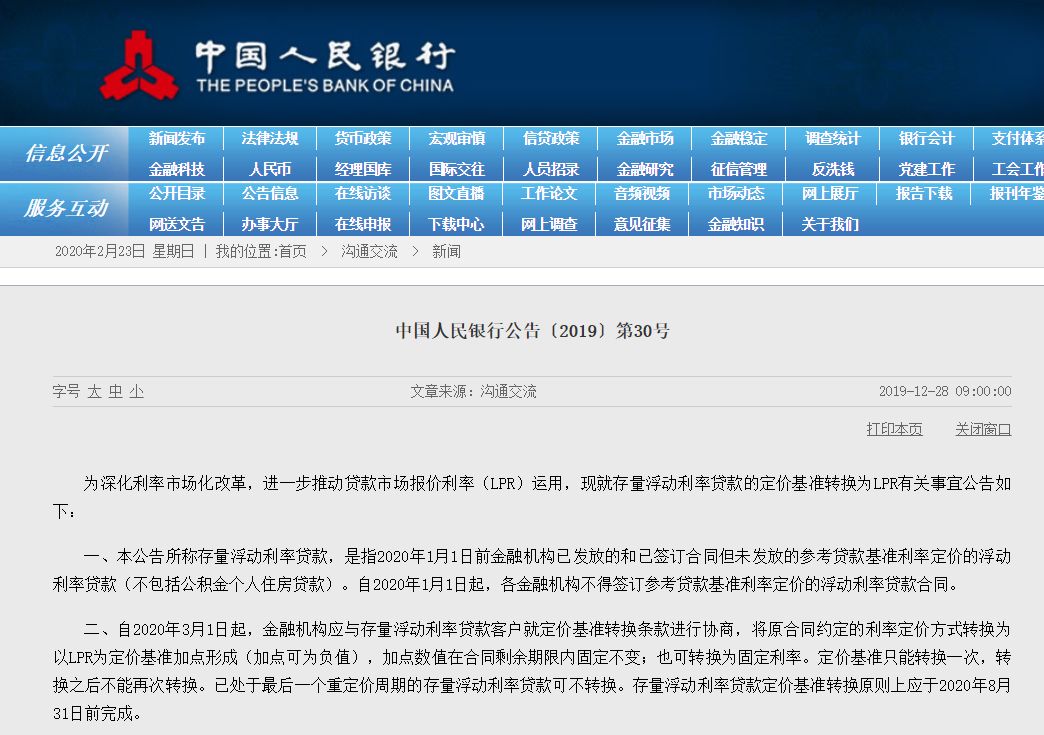Select 经理国库 navigation item
Viewport: 1044px width, 735px height.
coord(364,169)
